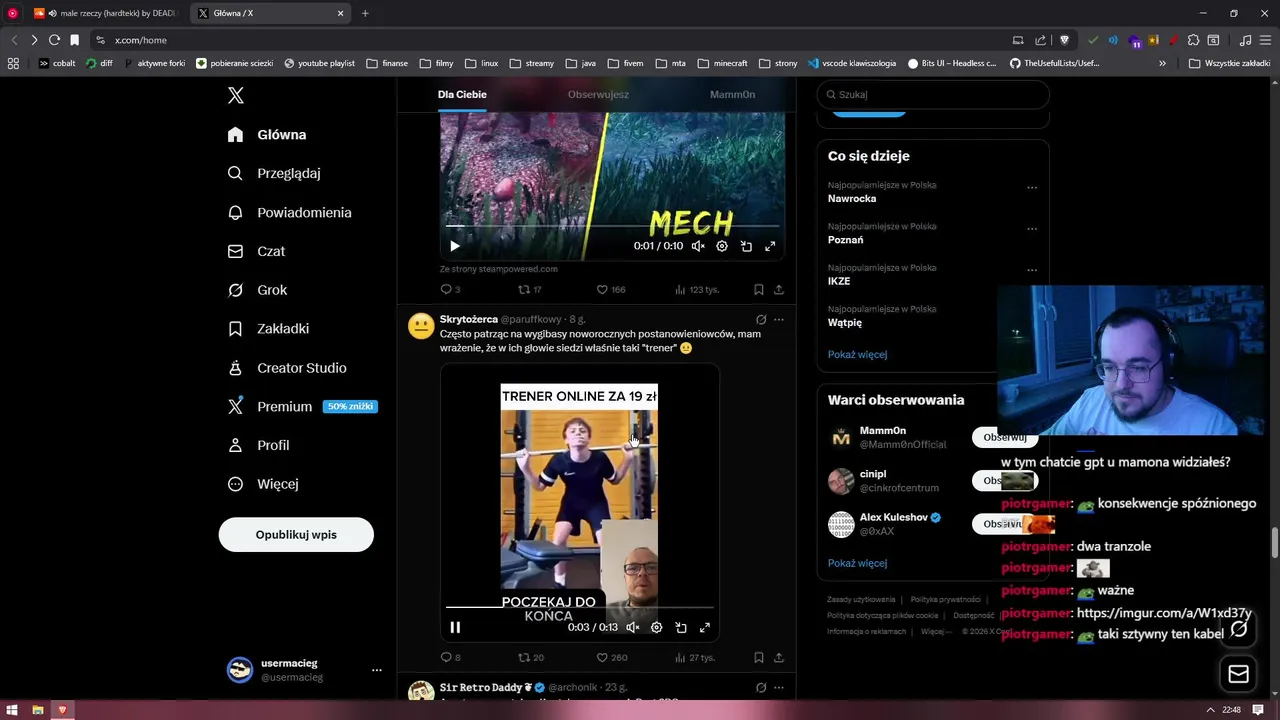Click Grok icon on Skrytożerca post

click(x=761, y=320)
